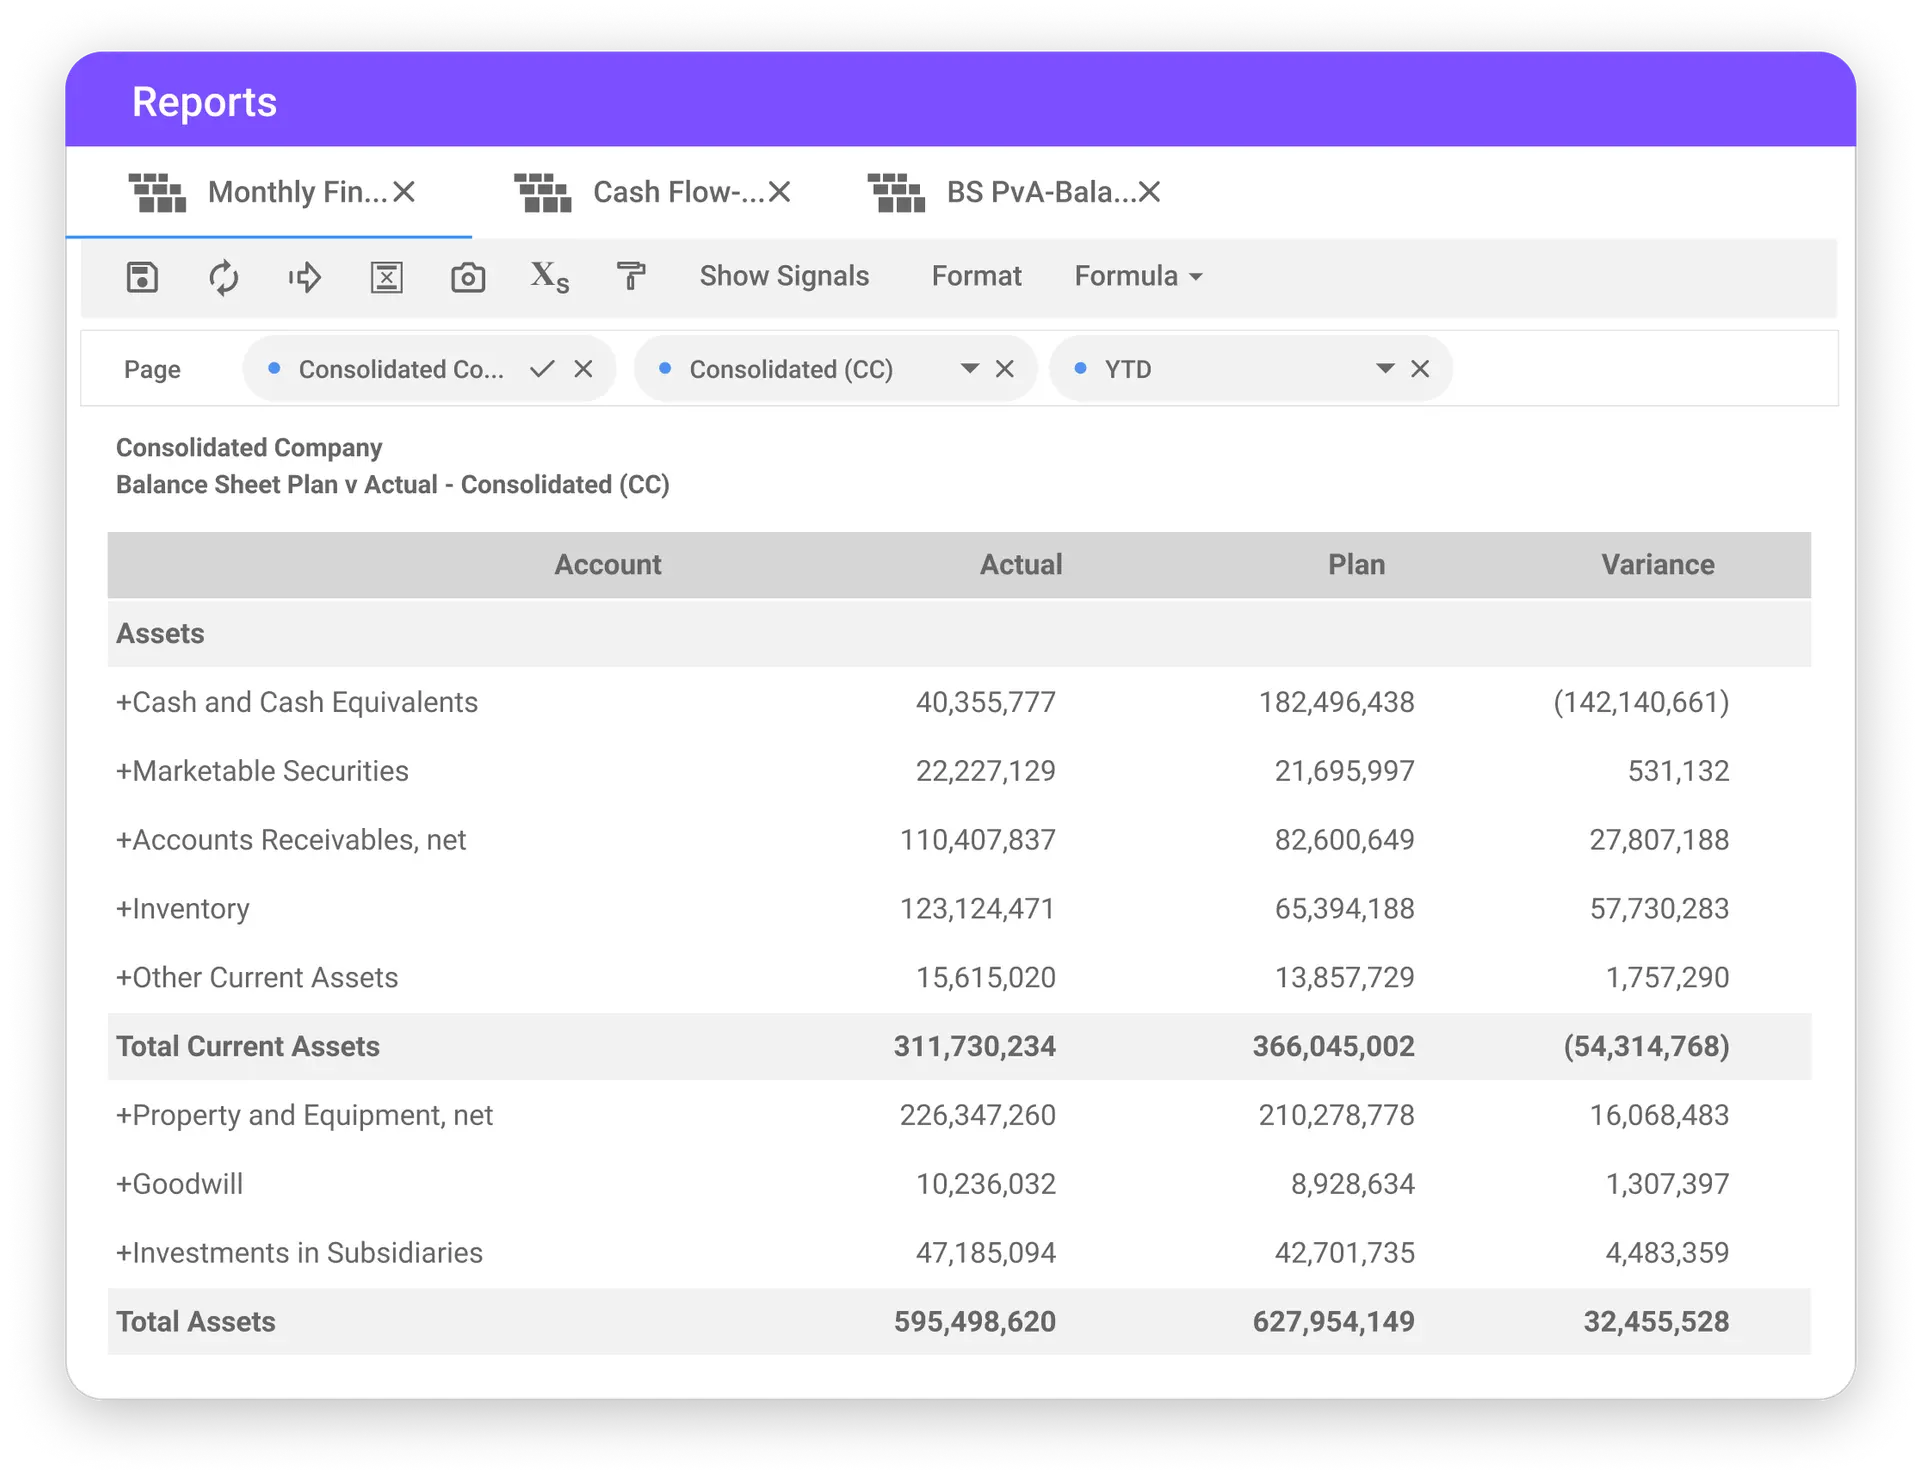Open the Formula dropdown menu
Screen dimensions: 1920x1478
click(1138, 276)
